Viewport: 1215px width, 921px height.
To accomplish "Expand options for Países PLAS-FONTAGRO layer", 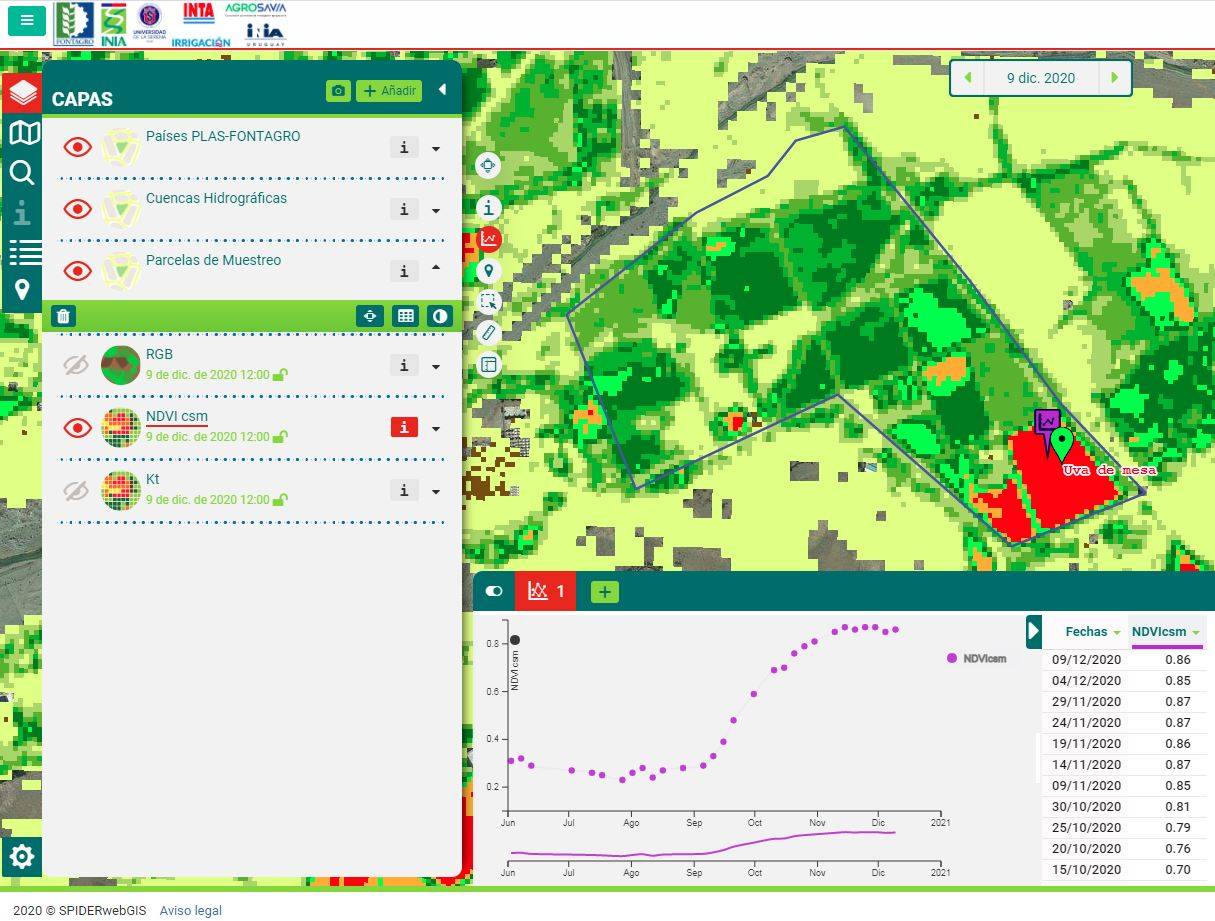I will pyautogui.click(x=436, y=149).
